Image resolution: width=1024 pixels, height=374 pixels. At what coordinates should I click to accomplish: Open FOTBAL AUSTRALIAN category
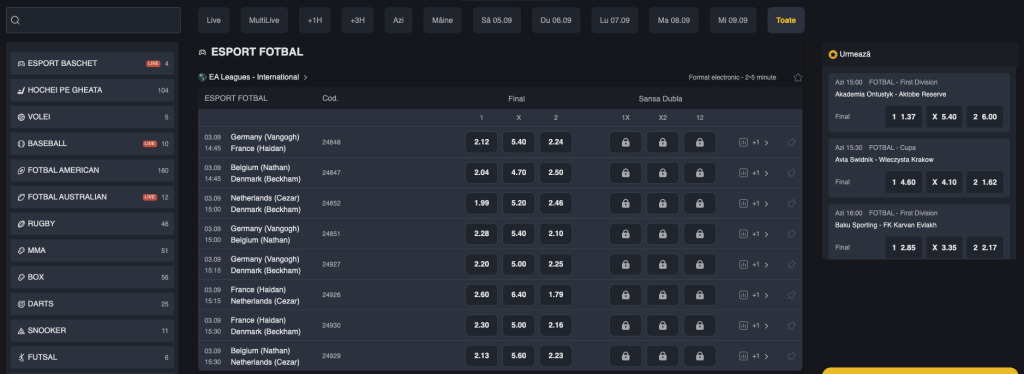click(x=92, y=197)
